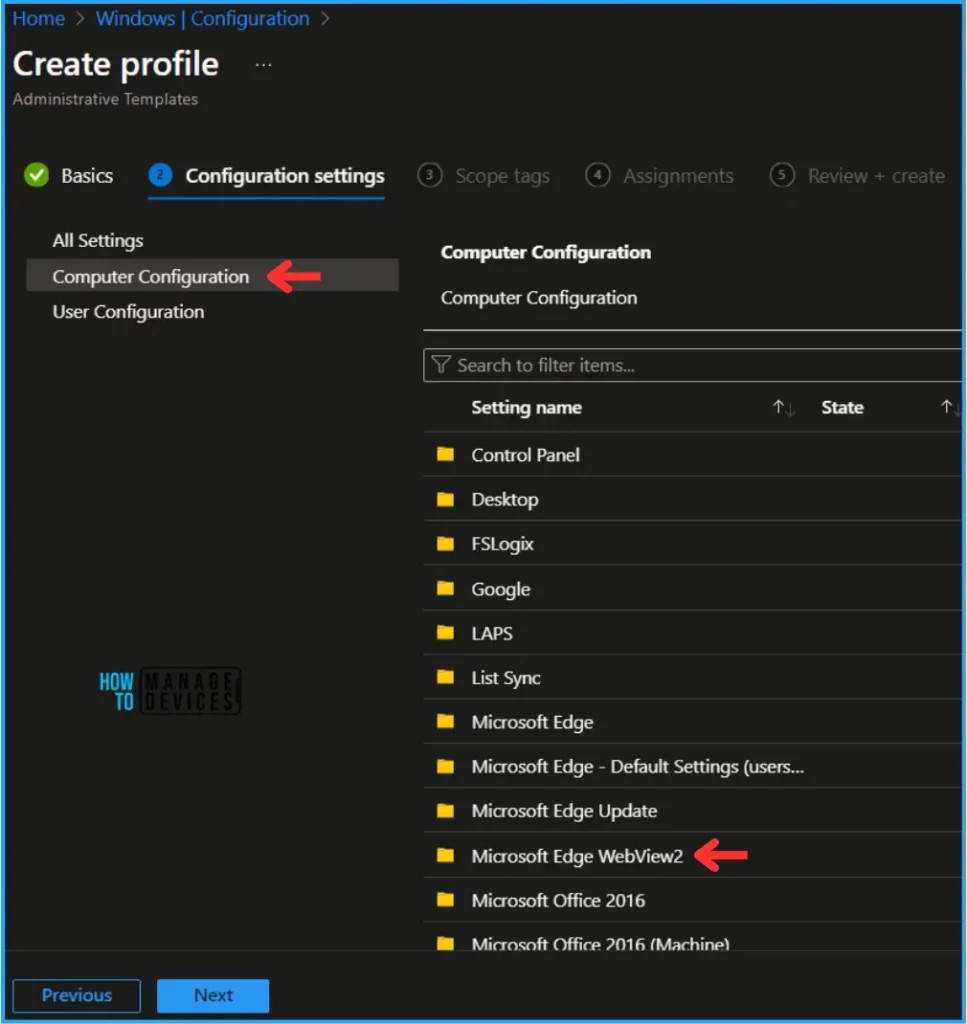Click the Windows | Configuration breadcrumb link
This screenshot has width=967, height=1024.
click(x=202, y=18)
